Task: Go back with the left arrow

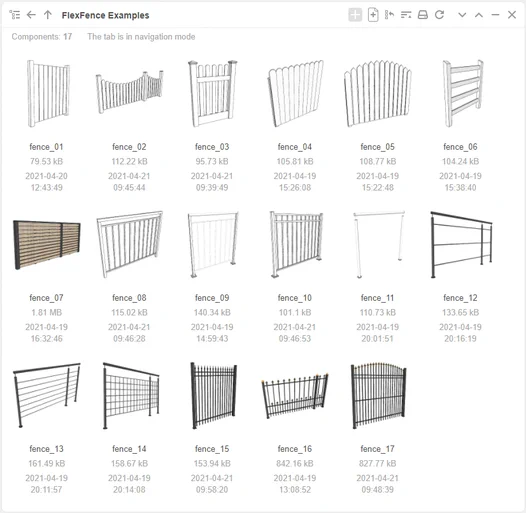Action: [x=31, y=15]
